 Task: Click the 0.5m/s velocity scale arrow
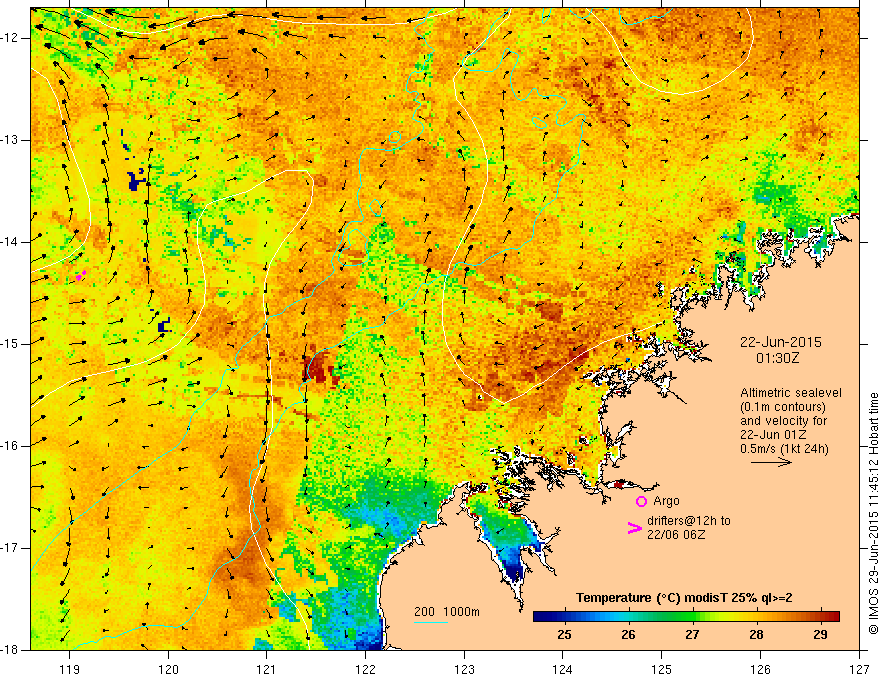point(771,462)
